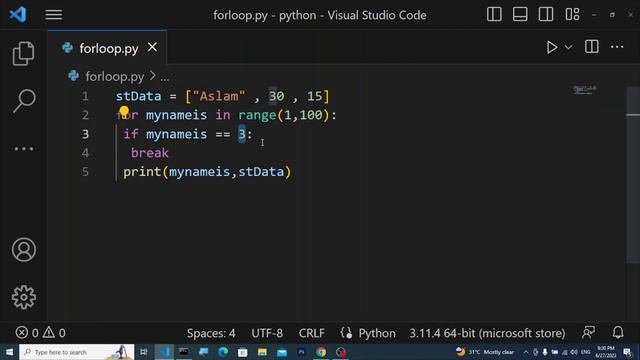Close the forloop.py tab
Screen dimensions: 640x360
152,47
